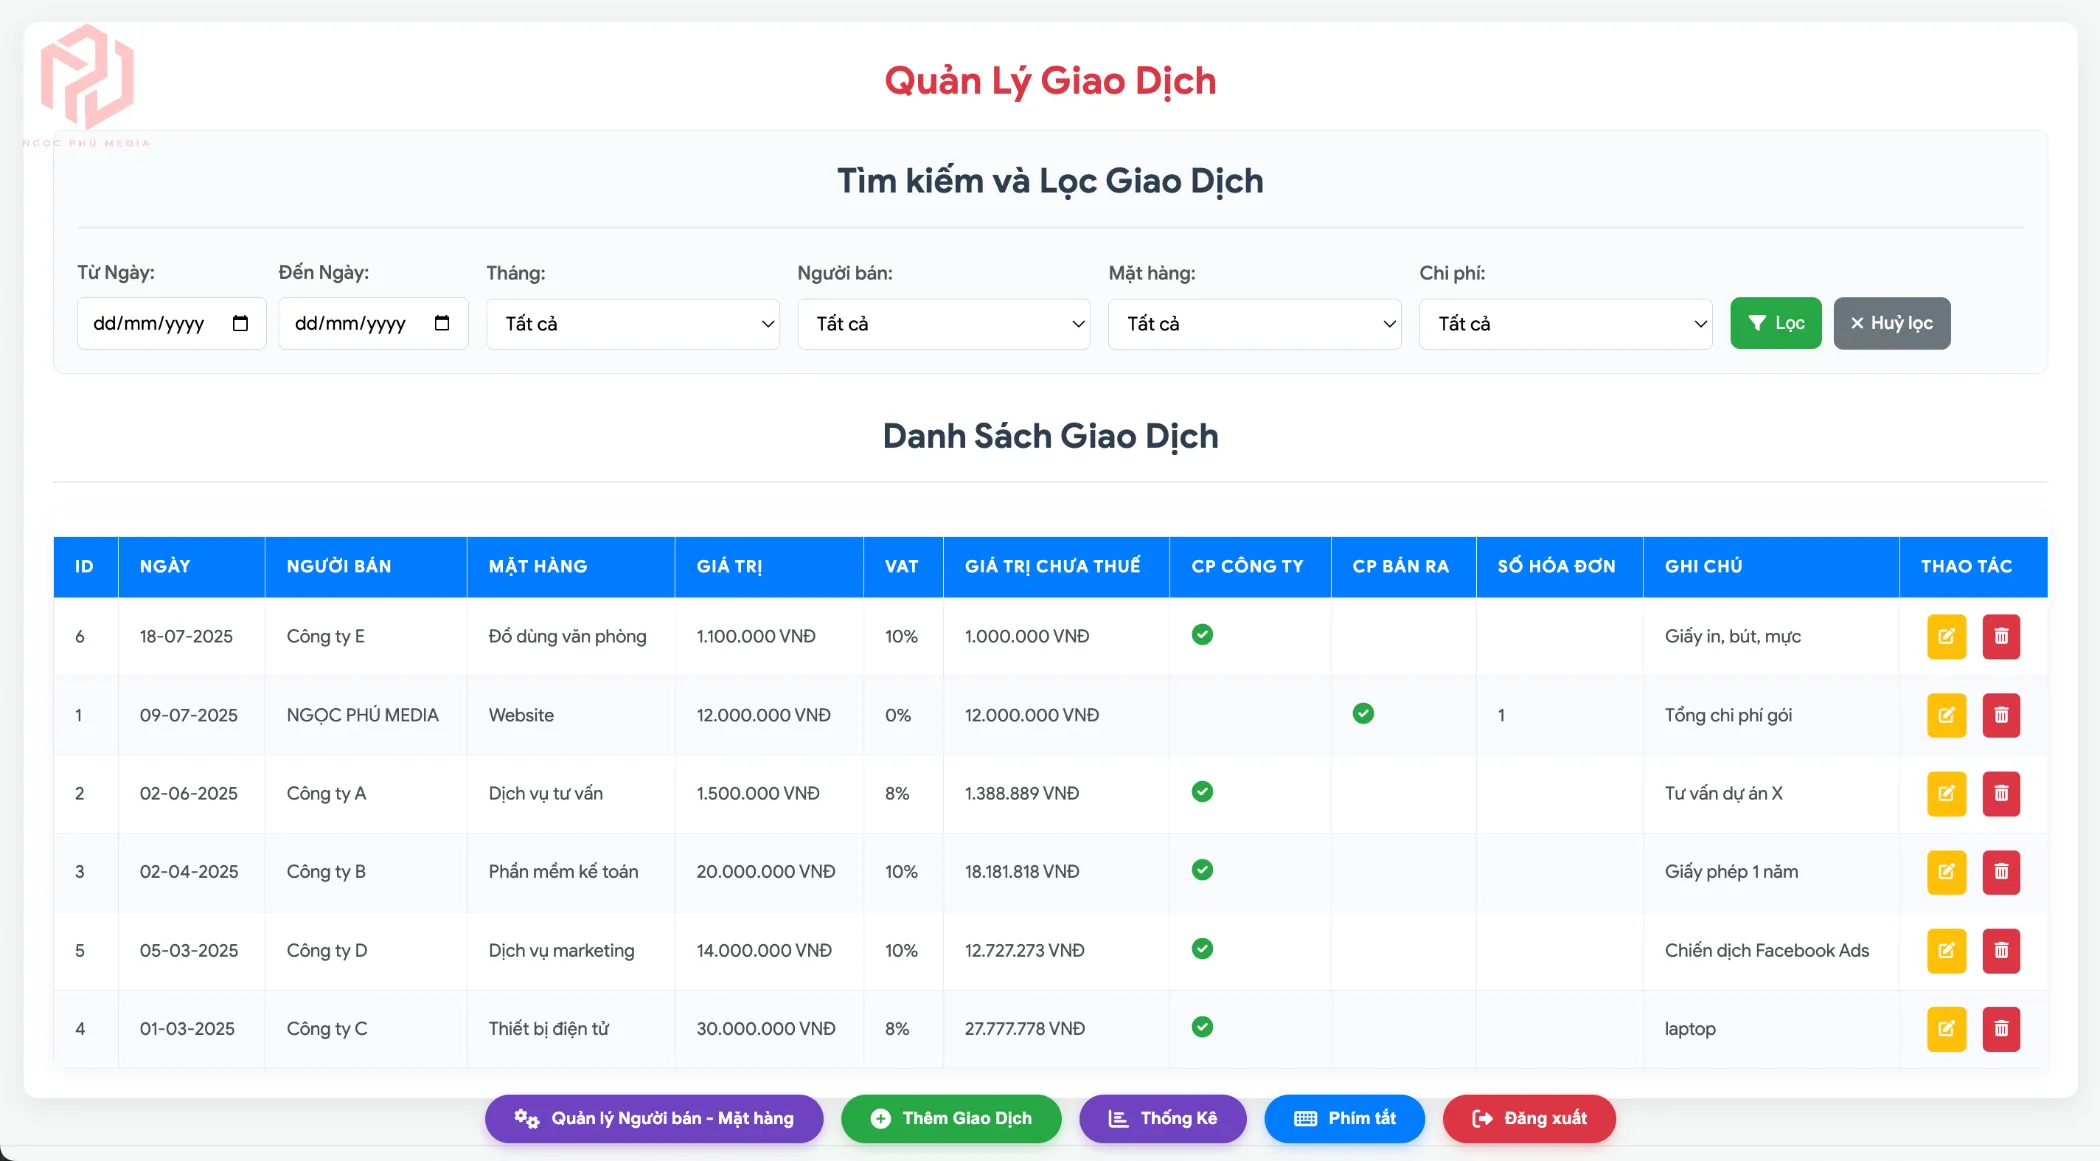Toggle CP Bán Ra checkmark for NGỌC PHÚ MEDIA
Screen dimensions: 2100x1161
click(1363, 713)
